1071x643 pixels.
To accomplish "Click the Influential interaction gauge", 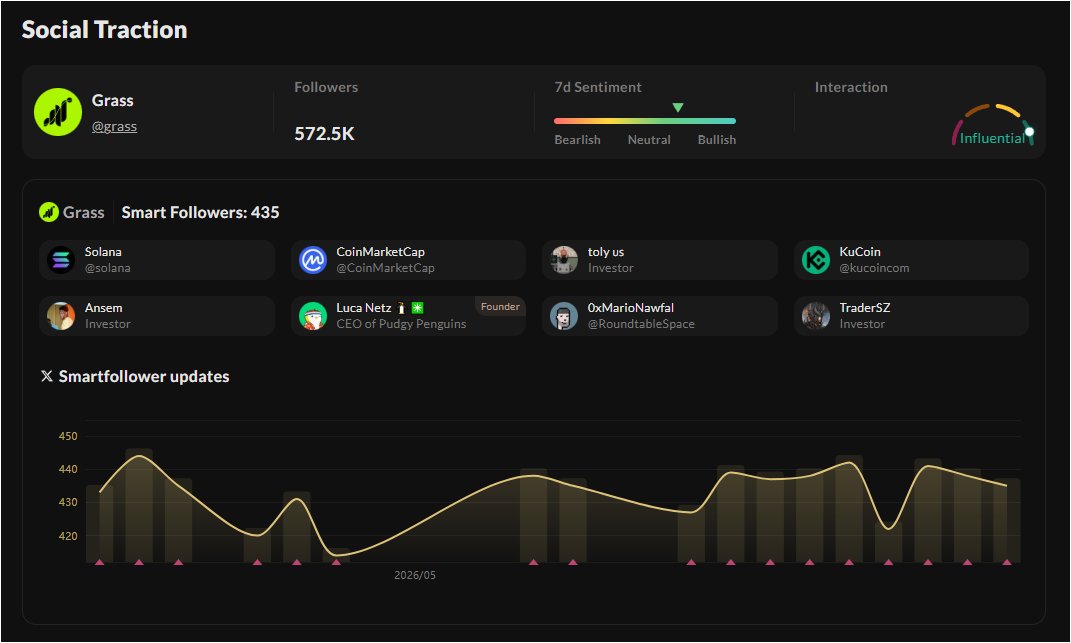I will point(993,125).
